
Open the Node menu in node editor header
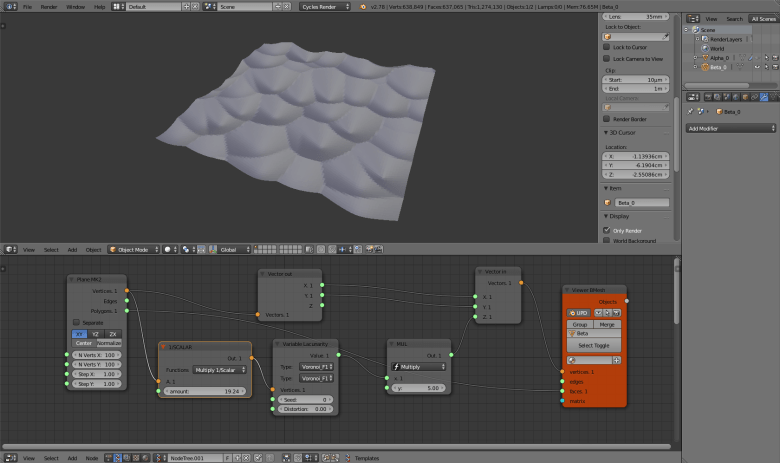coord(92,458)
